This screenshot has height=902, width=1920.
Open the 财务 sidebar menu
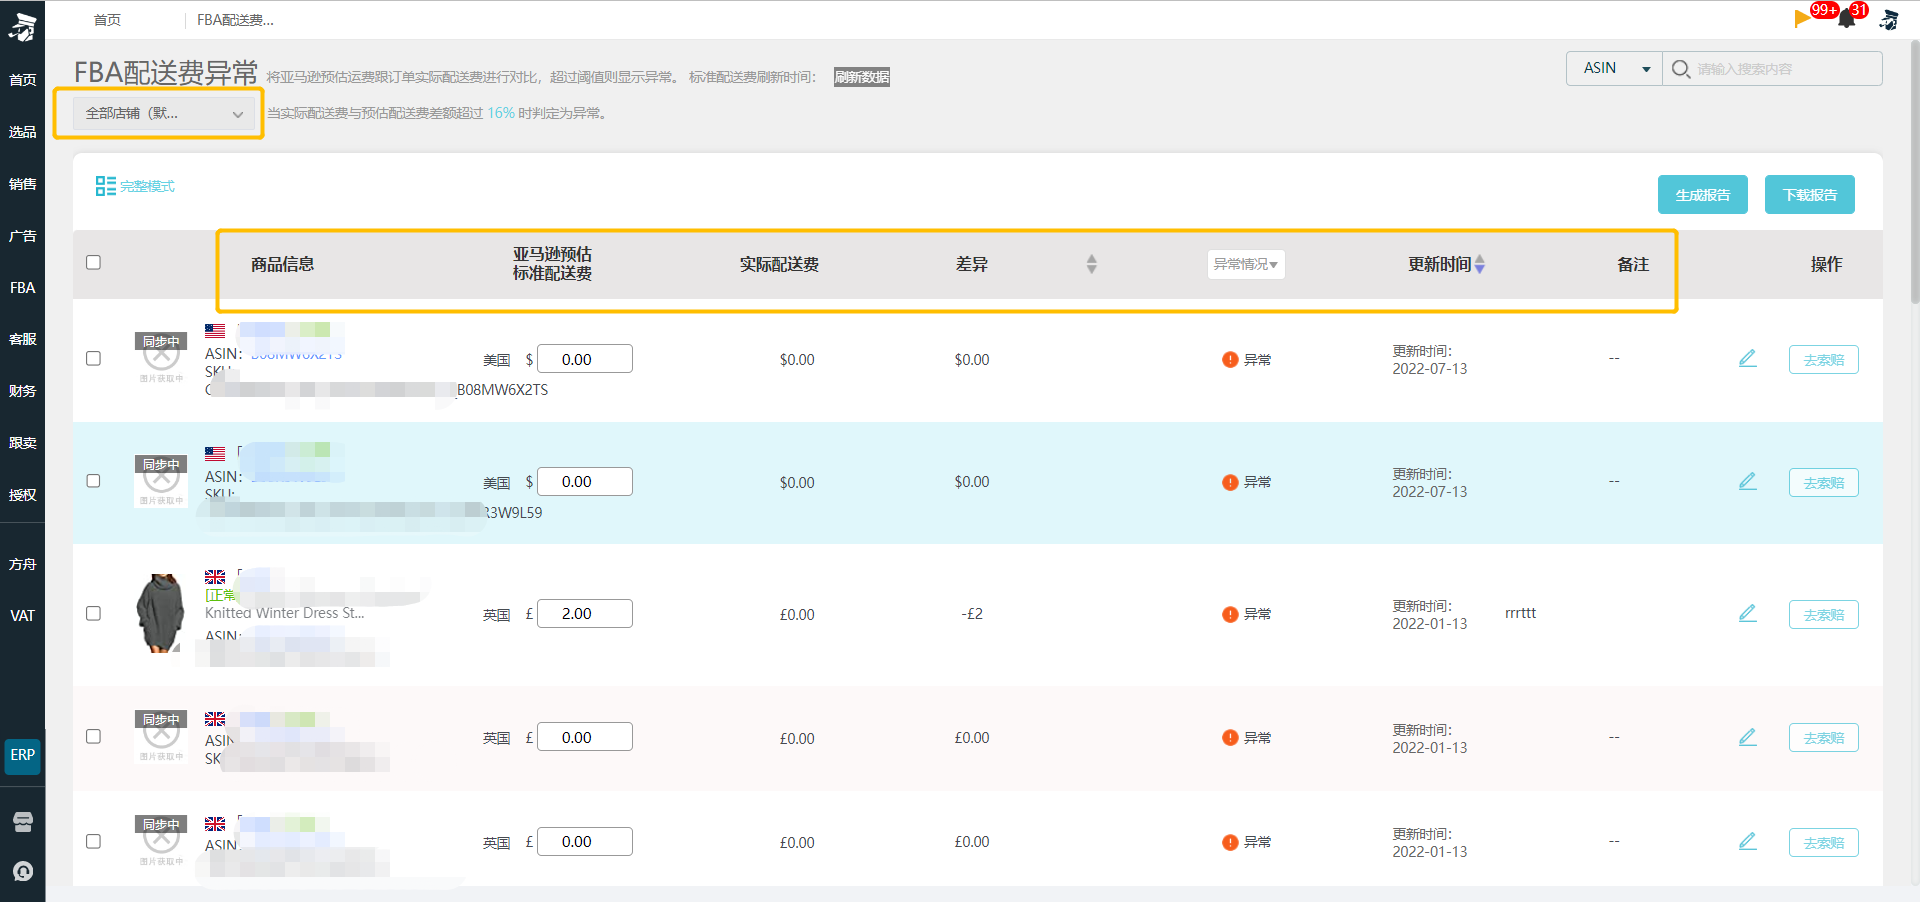[22, 391]
